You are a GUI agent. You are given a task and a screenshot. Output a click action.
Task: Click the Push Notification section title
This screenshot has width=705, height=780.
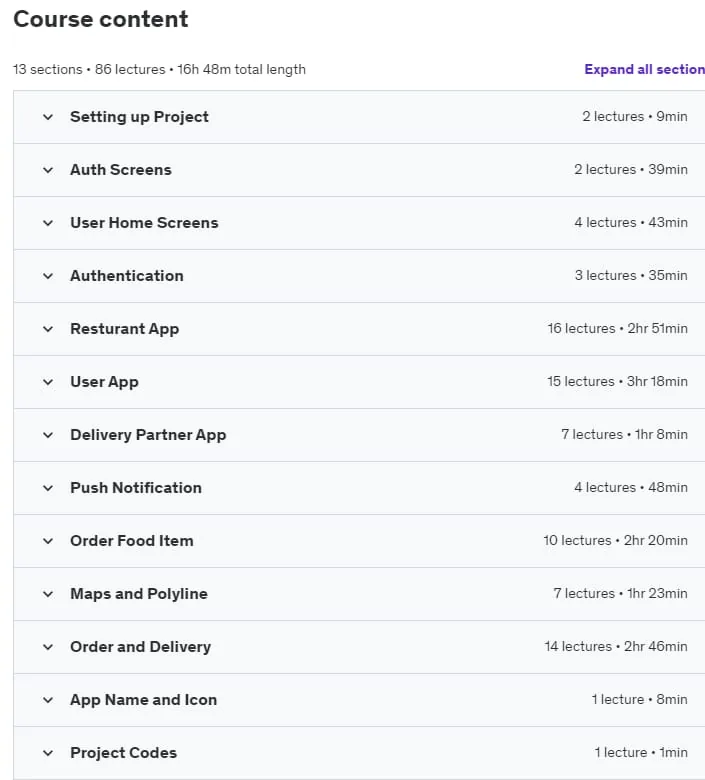136,488
